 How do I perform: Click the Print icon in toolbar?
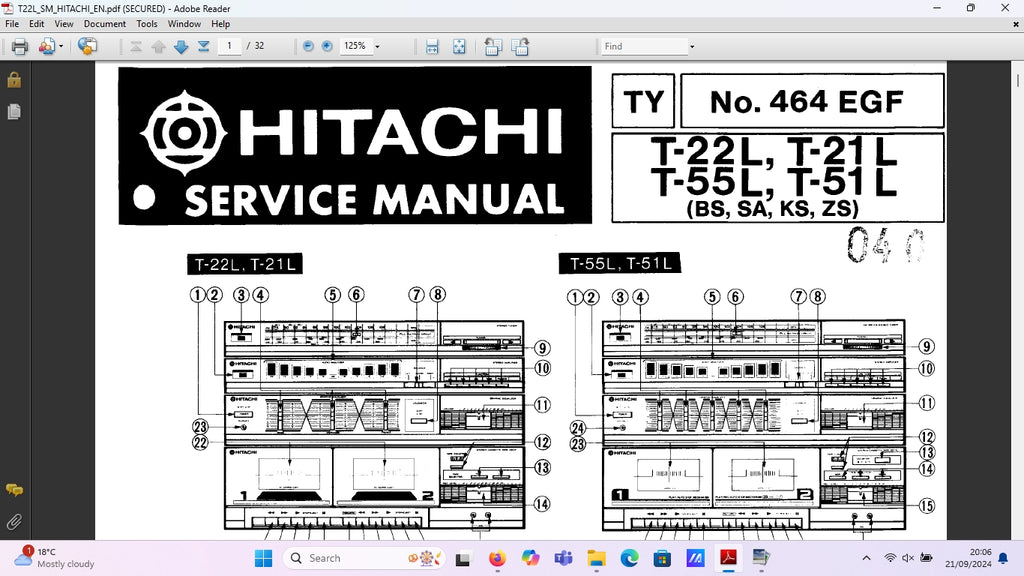tap(19, 46)
